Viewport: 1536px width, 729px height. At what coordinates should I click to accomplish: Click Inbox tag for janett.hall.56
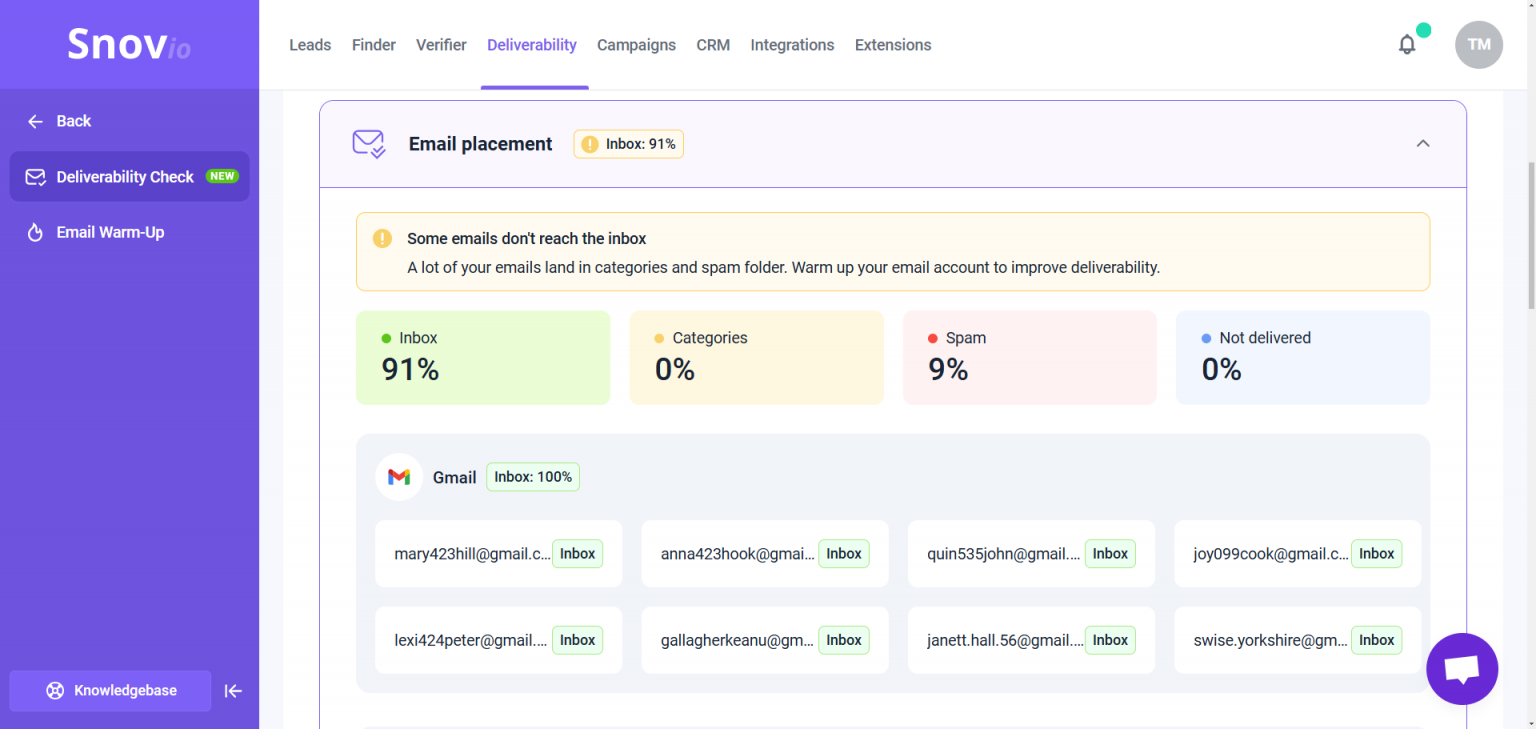click(x=1110, y=640)
